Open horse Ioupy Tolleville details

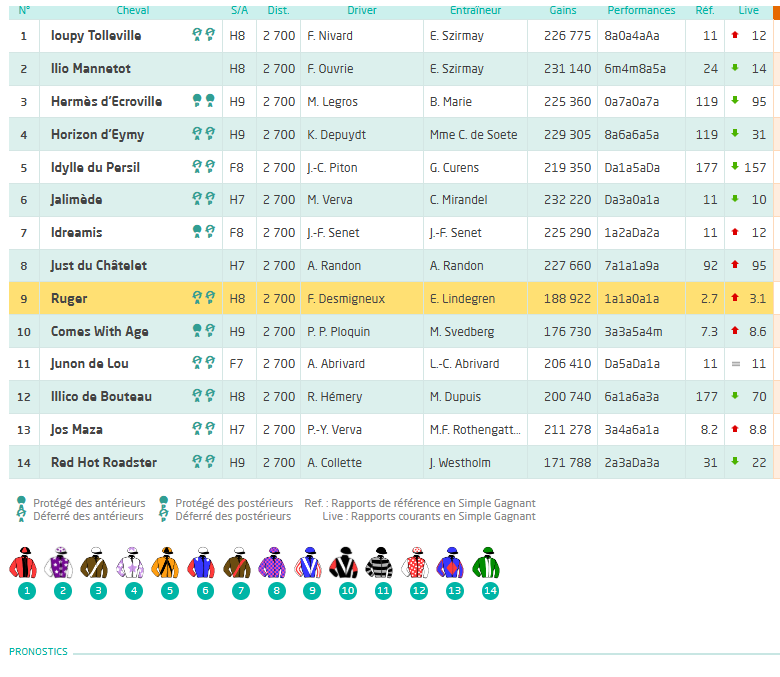(x=96, y=36)
